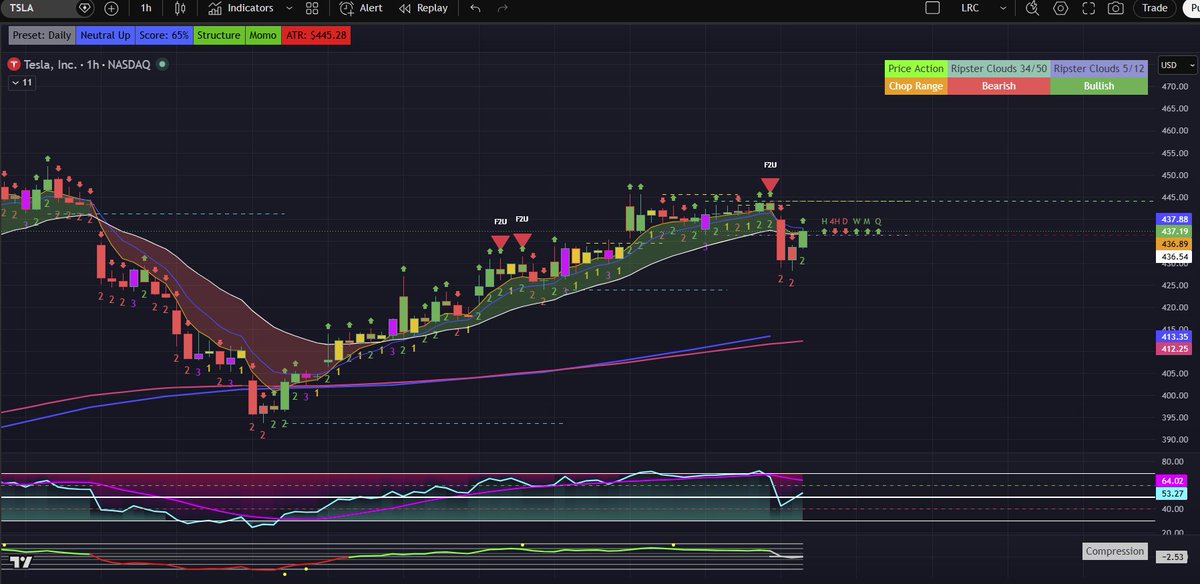Start bar Replay mode
1200x584 pixels.
click(x=423, y=8)
